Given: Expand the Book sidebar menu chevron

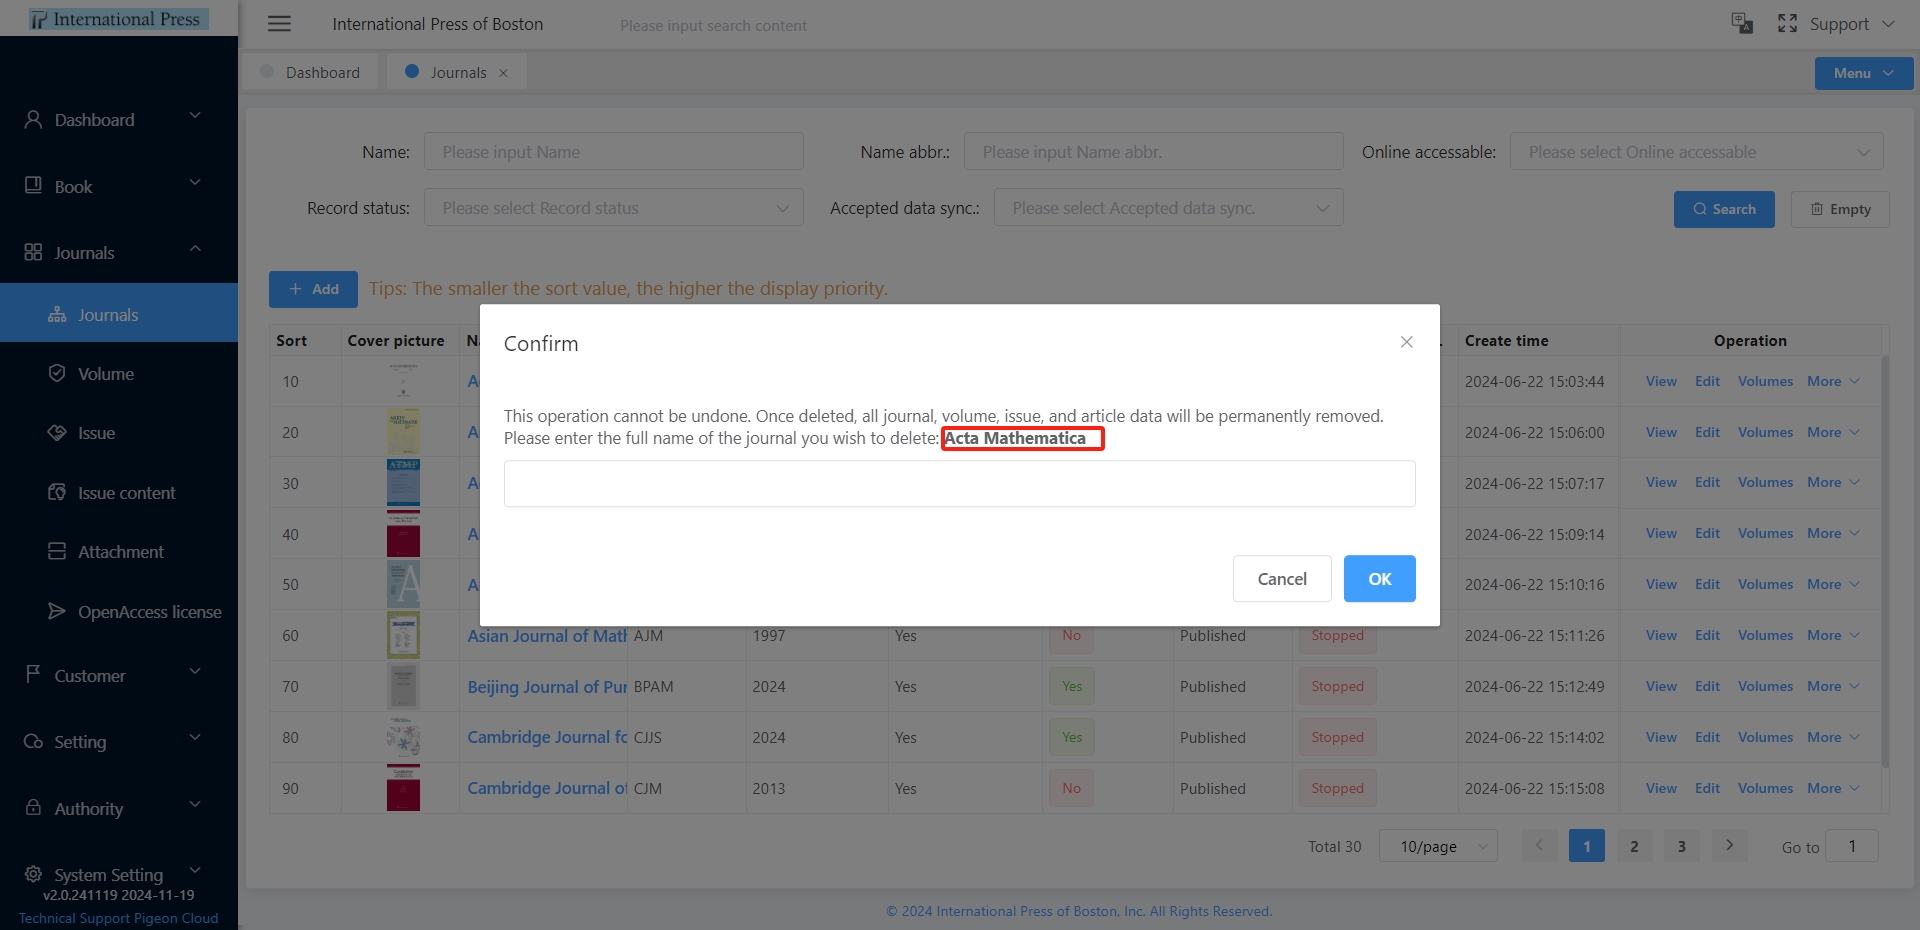Looking at the screenshot, I should (x=195, y=182).
